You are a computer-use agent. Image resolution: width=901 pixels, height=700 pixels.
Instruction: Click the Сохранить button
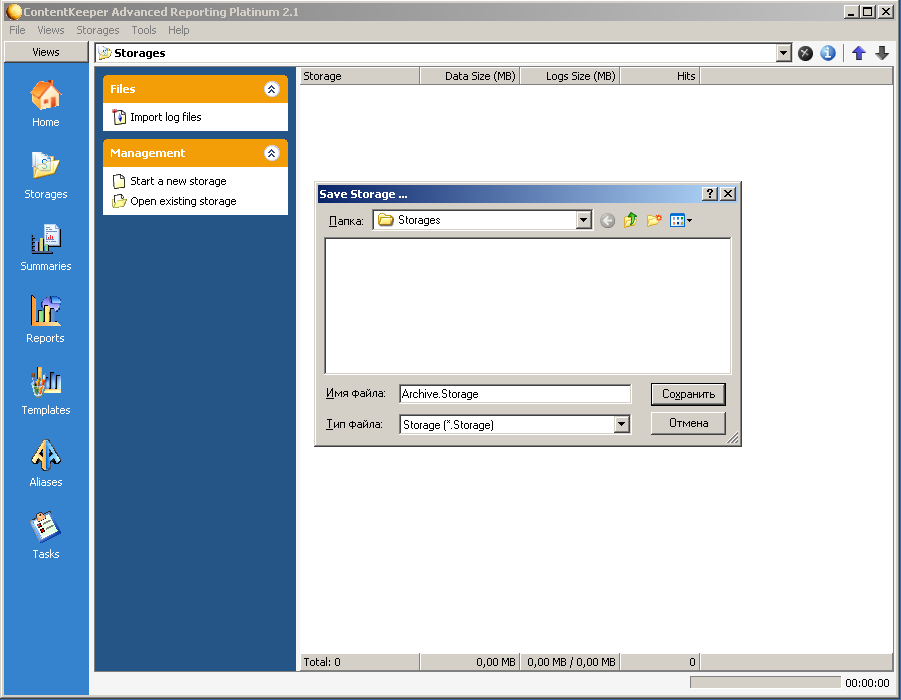coord(688,394)
